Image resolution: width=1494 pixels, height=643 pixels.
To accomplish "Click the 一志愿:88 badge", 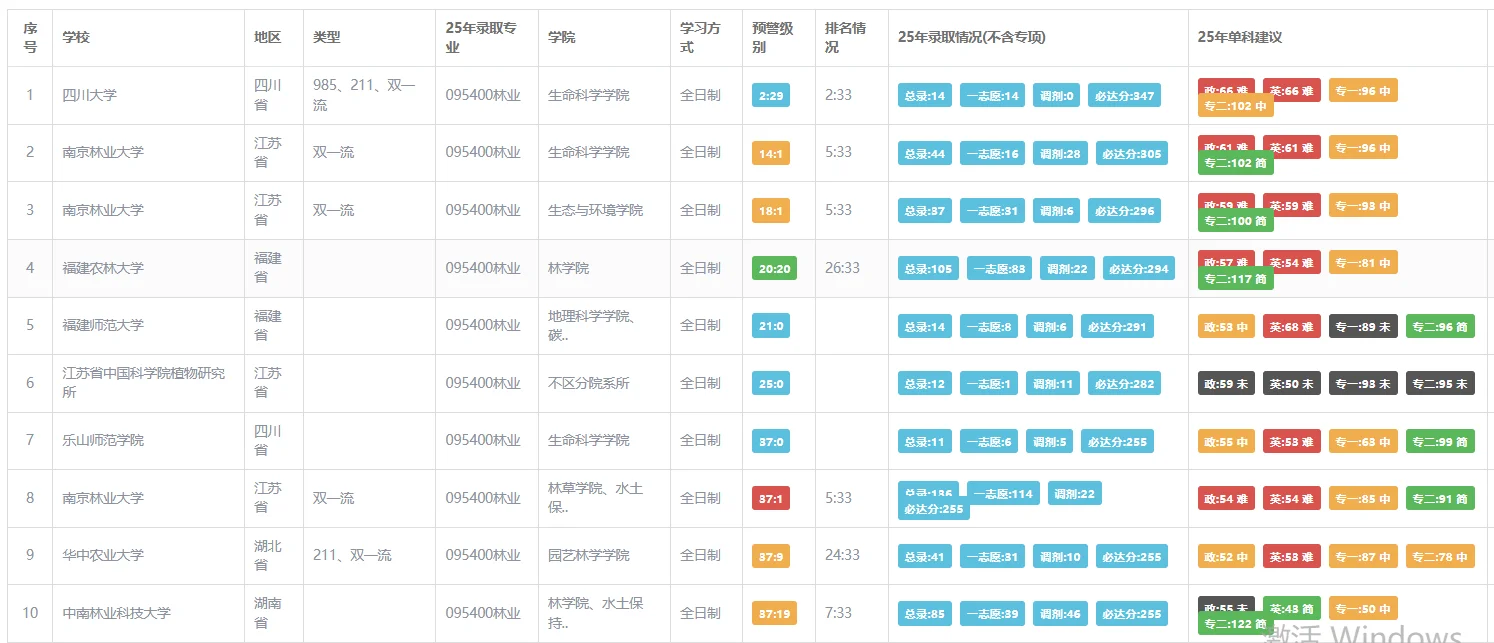I will coord(999,269).
